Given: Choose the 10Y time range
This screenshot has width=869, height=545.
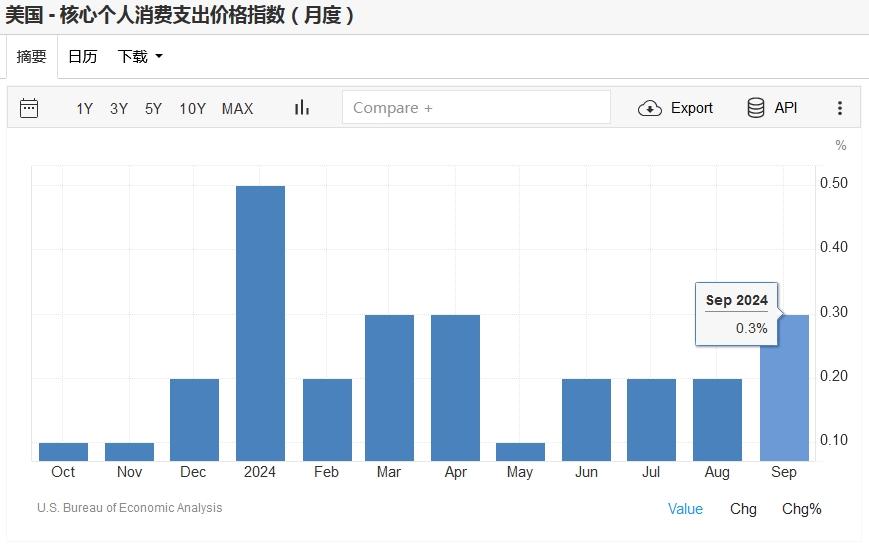Looking at the screenshot, I should tap(192, 108).
